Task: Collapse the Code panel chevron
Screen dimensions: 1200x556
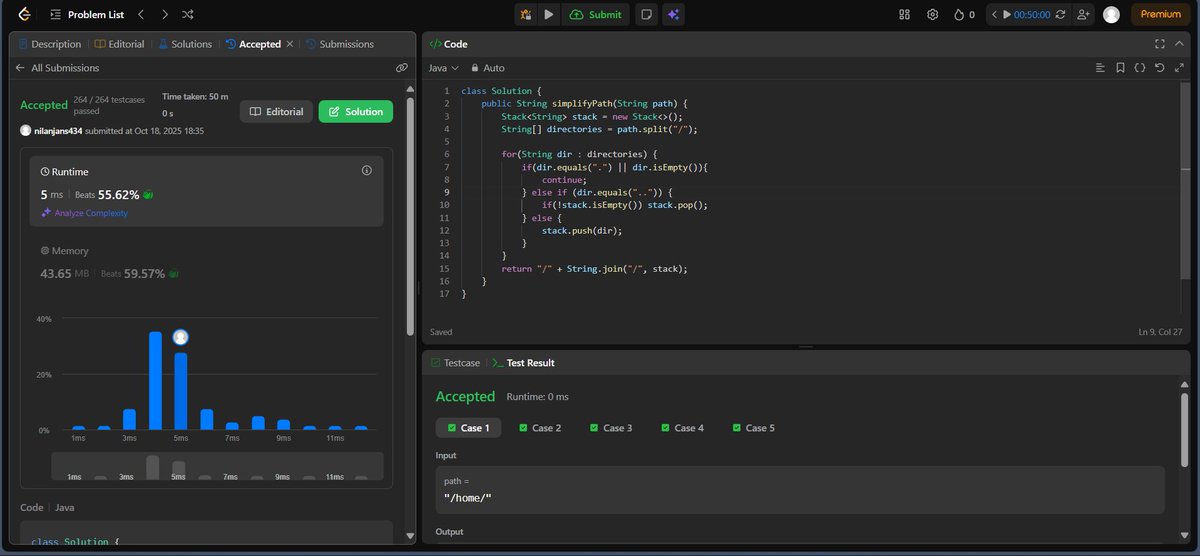Action: click(x=1179, y=44)
